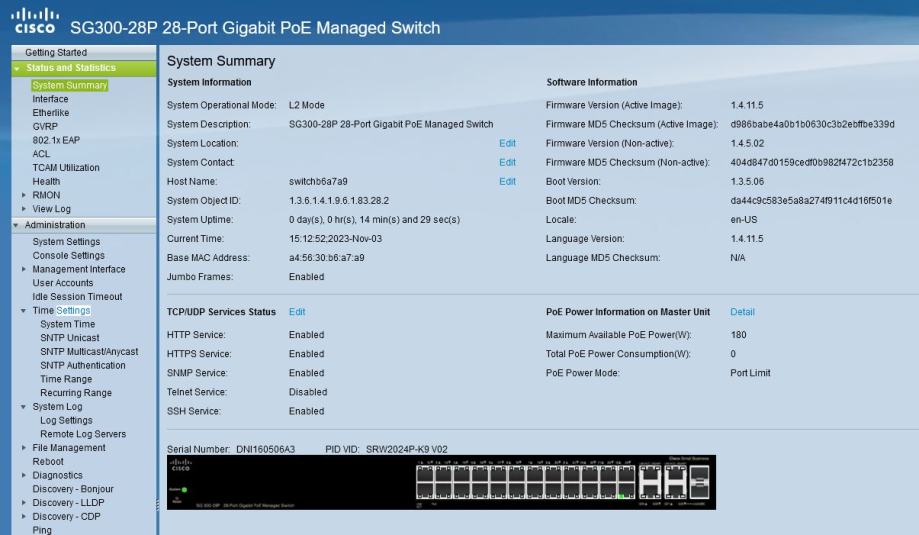The image size is (919, 535).
Task: Select Reboot in the Administration menu
Action: click(x=48, y=462)
